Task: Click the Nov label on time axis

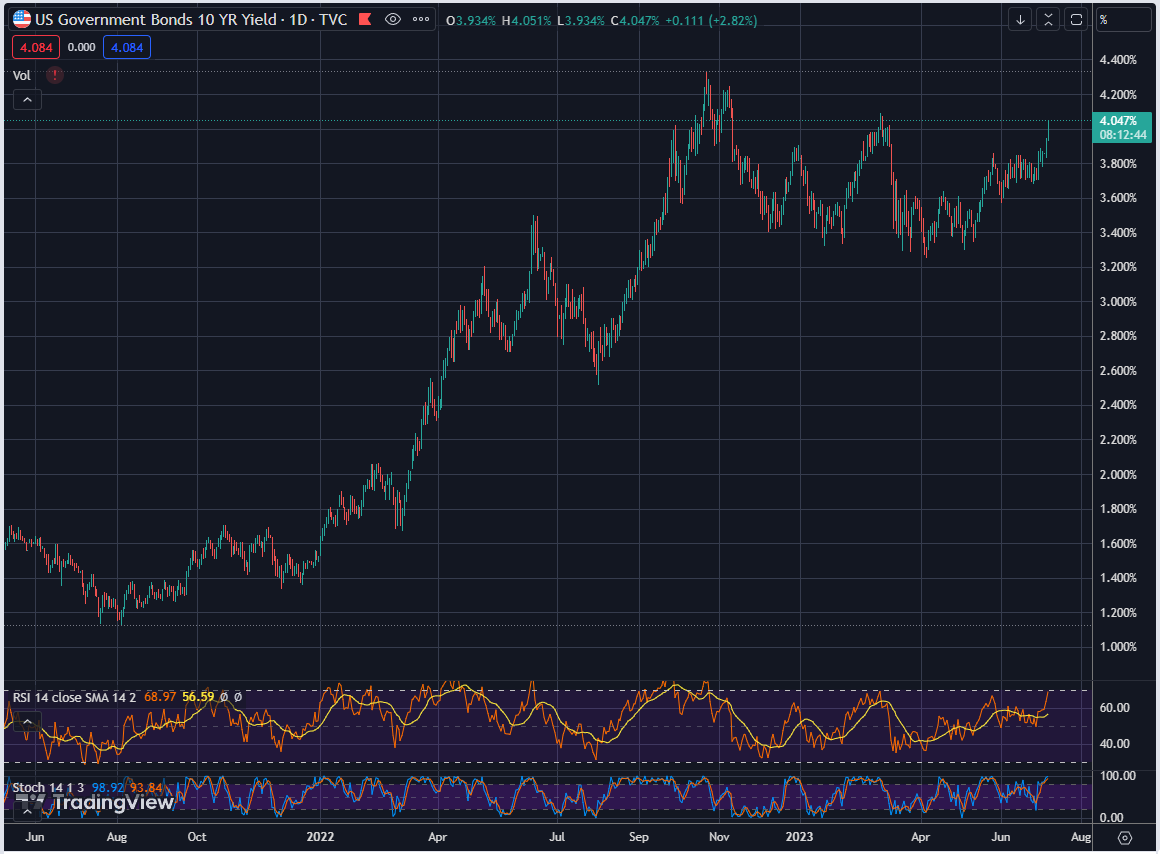Action: (719, 837)
